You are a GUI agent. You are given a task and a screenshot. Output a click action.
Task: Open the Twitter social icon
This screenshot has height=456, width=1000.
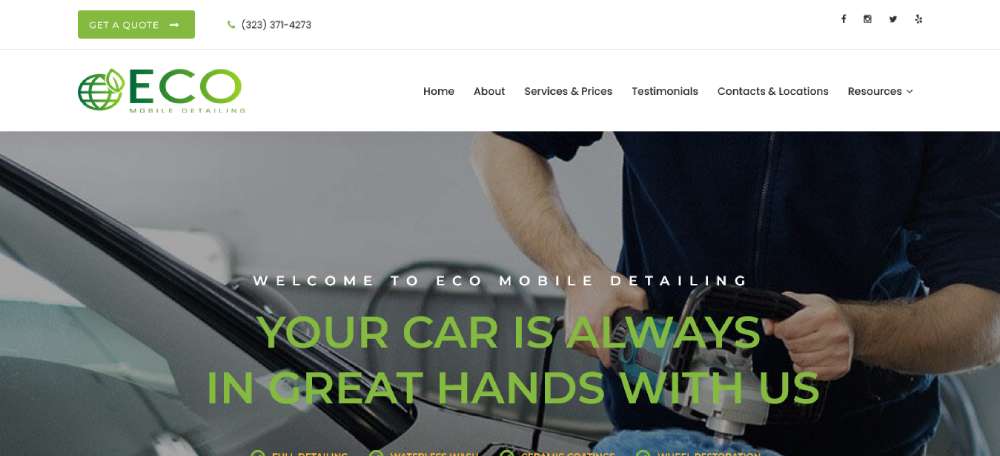(x=893, y=19)
